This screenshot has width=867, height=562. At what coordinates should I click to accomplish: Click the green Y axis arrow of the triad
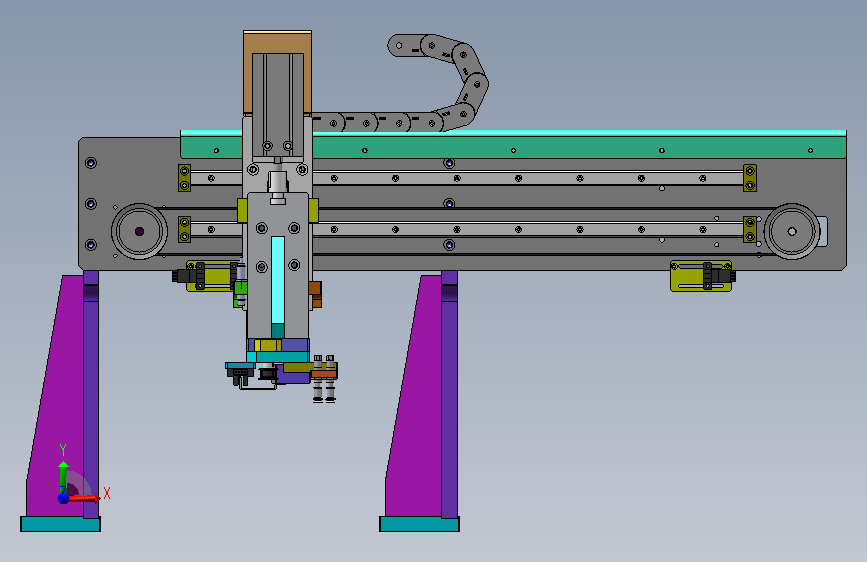(64, 476)
